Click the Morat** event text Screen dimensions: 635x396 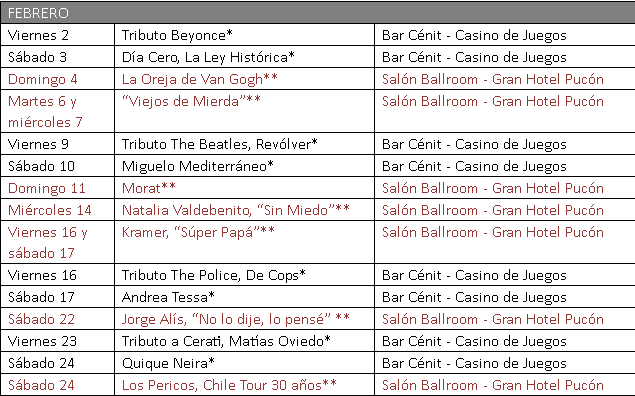click(x=149, y=188)
